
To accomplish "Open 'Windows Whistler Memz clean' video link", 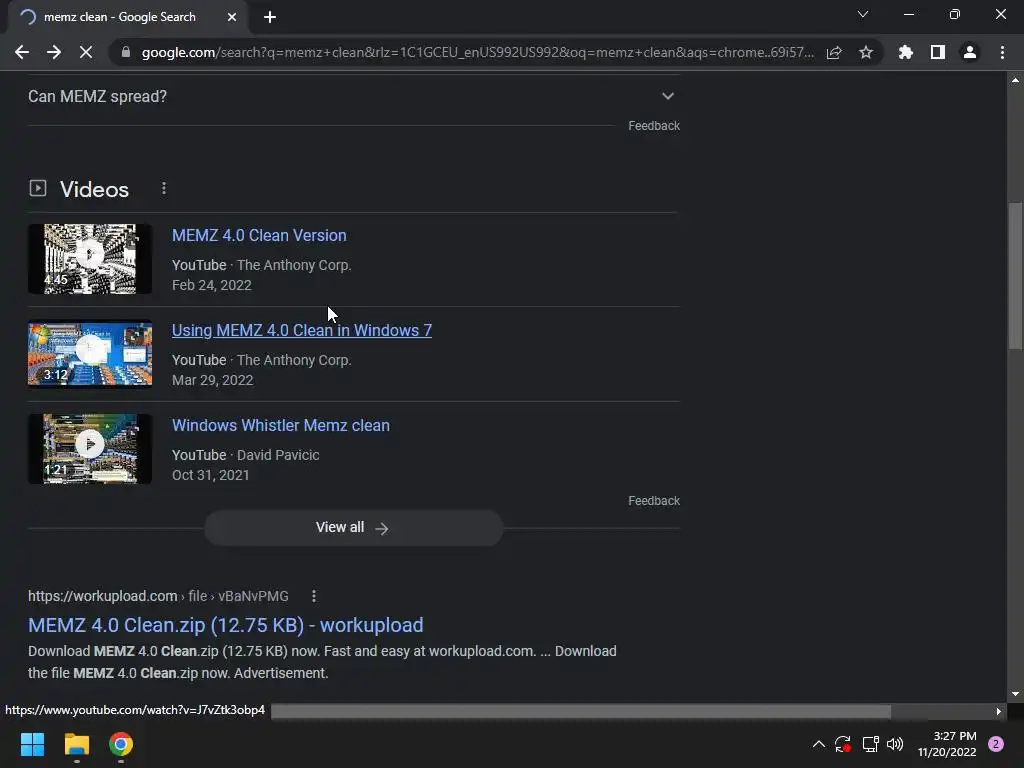I will point(281,425).
